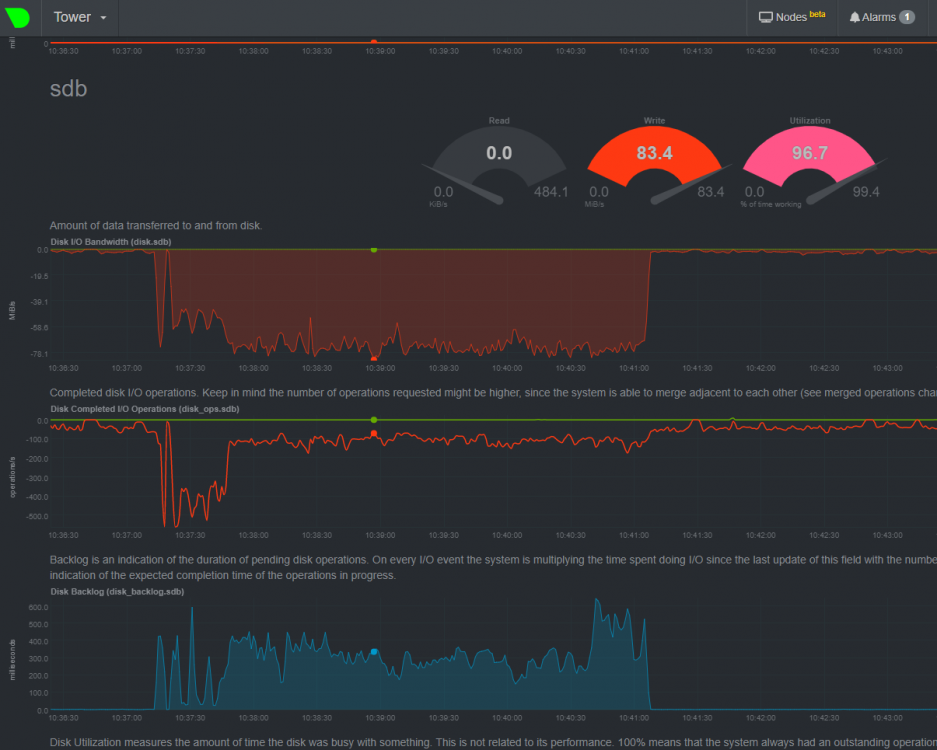937x750 pixels.
Task: Click the red marker on top timeline strip
Action: click(374, 42)
